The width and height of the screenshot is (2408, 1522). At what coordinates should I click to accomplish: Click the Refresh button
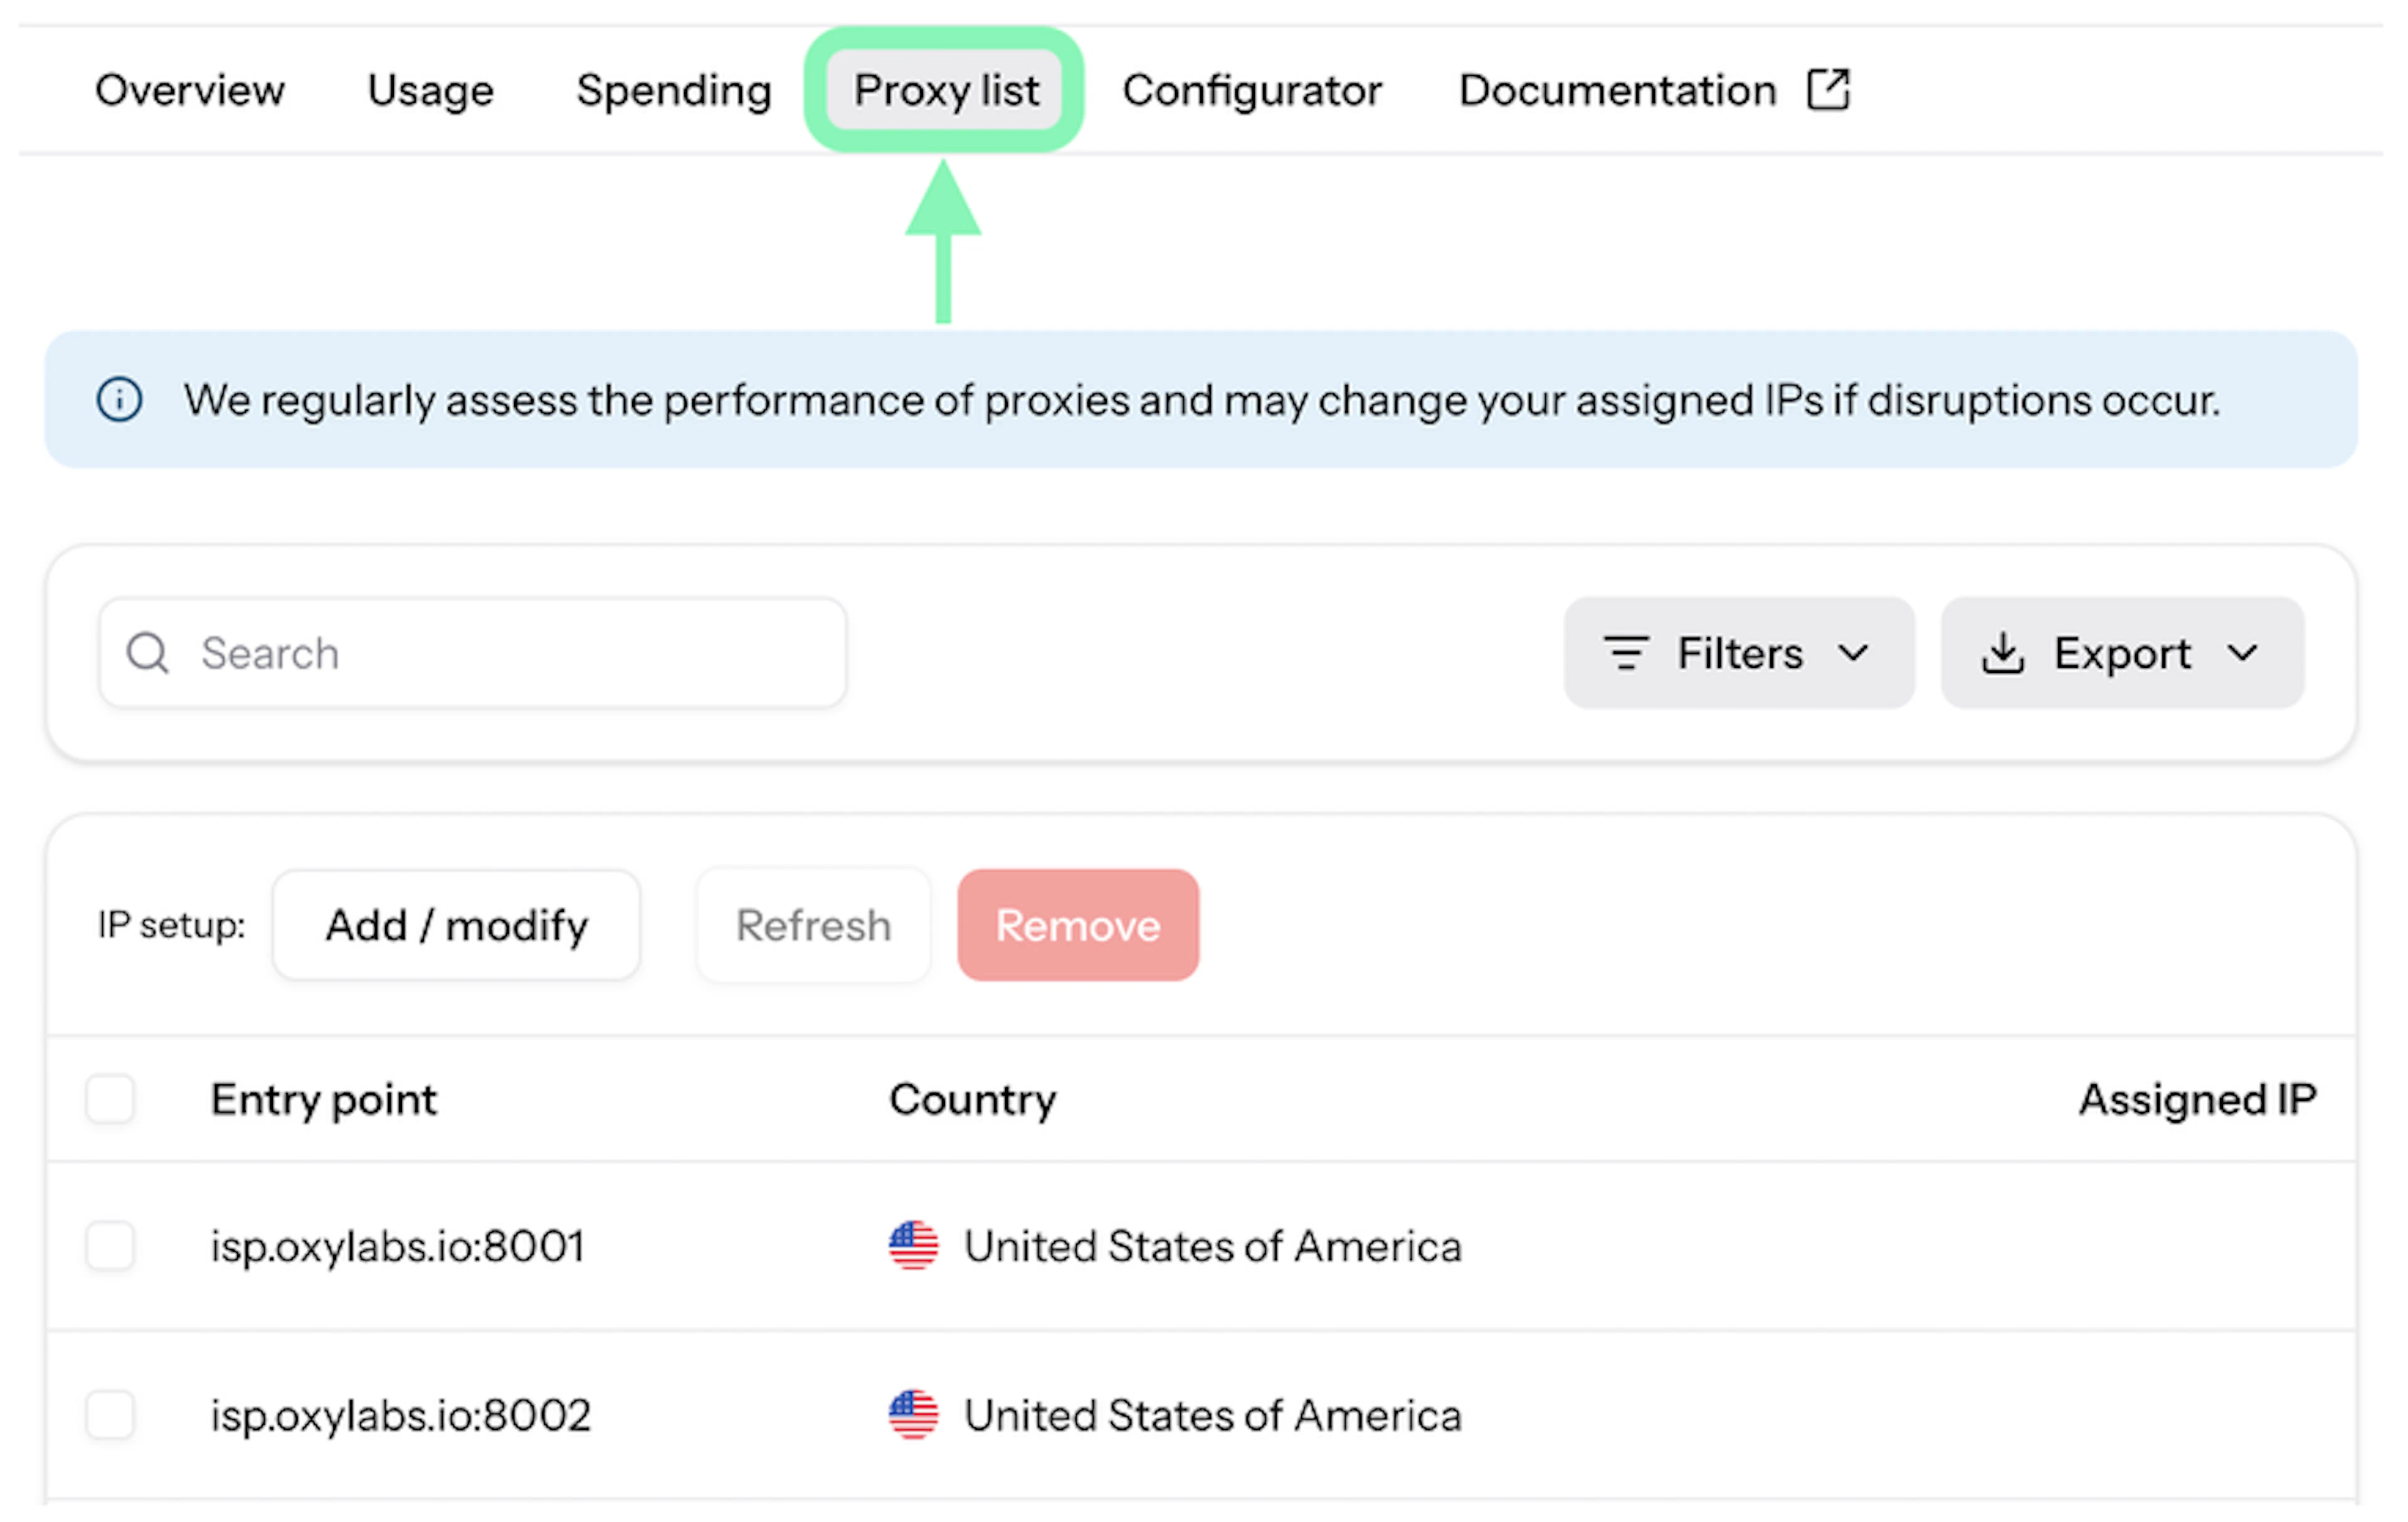814,925
